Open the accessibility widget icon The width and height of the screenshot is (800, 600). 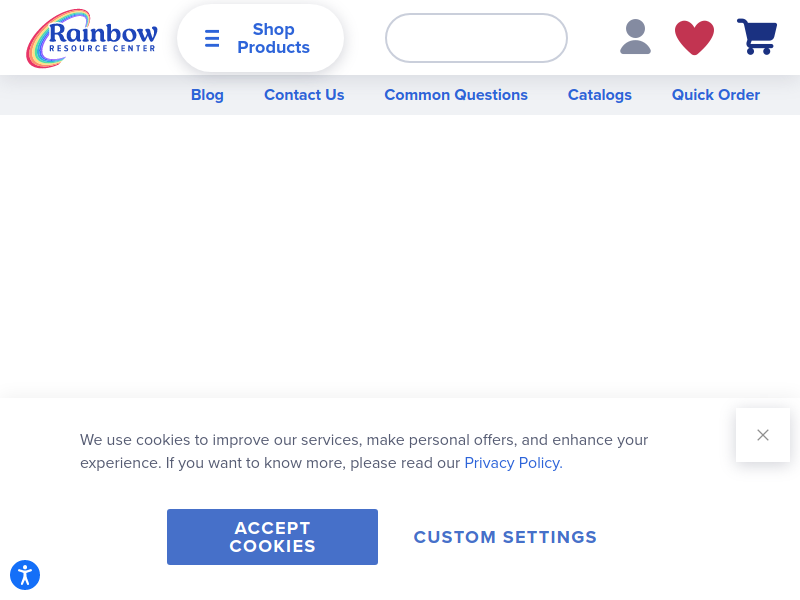tap(25, 575)
